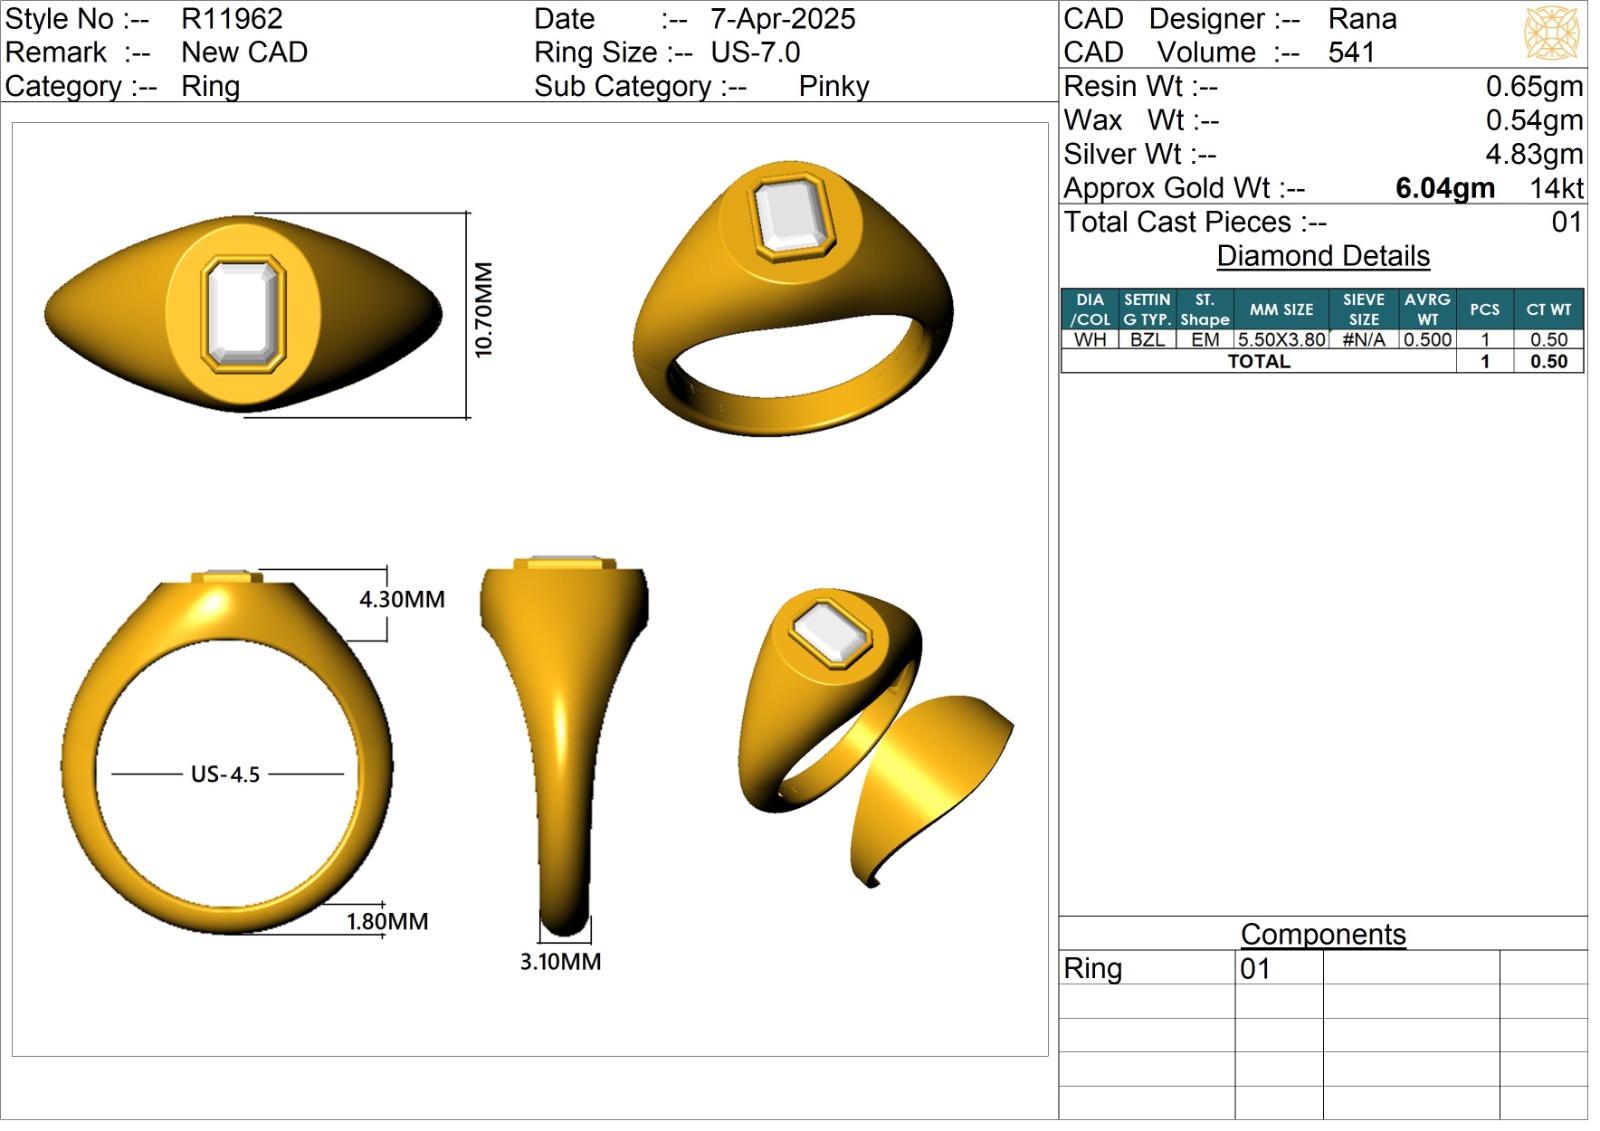
Task: Click the 1.80MM shank thickness label
Action: 387,922
